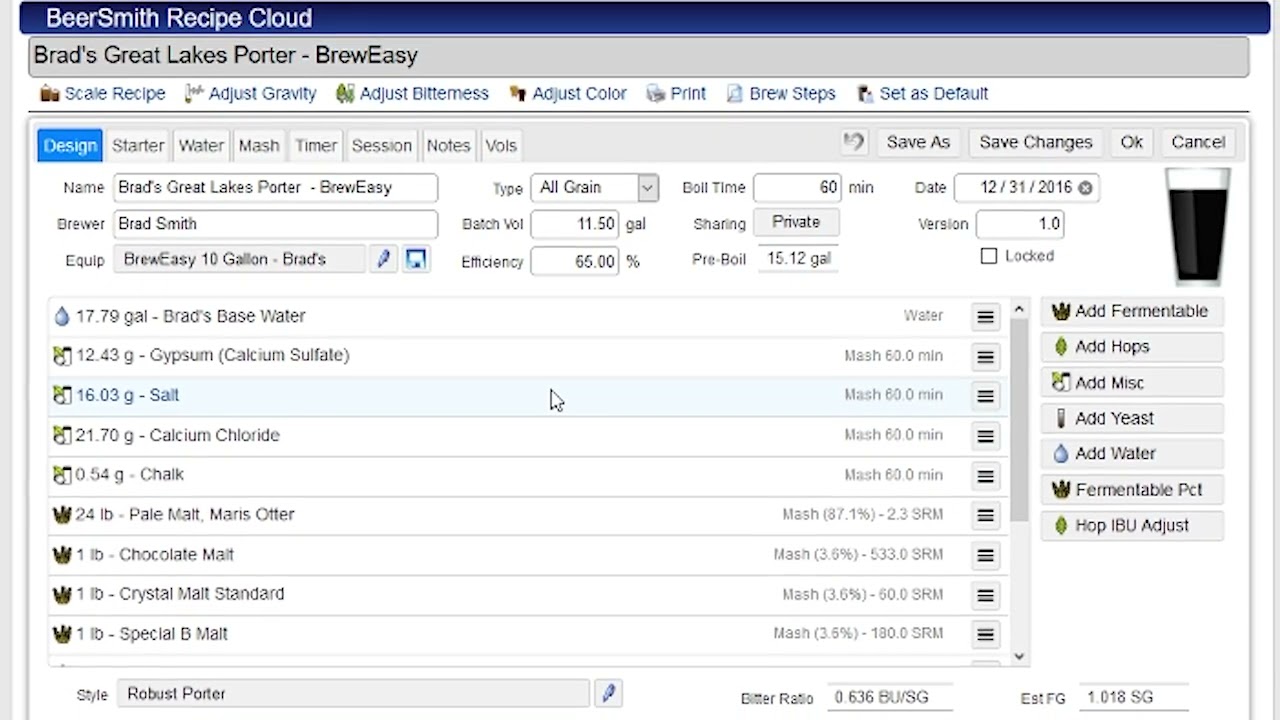Click Add Fermentable button
This screenshot has height=720, width=1280.
point(1131,311)
